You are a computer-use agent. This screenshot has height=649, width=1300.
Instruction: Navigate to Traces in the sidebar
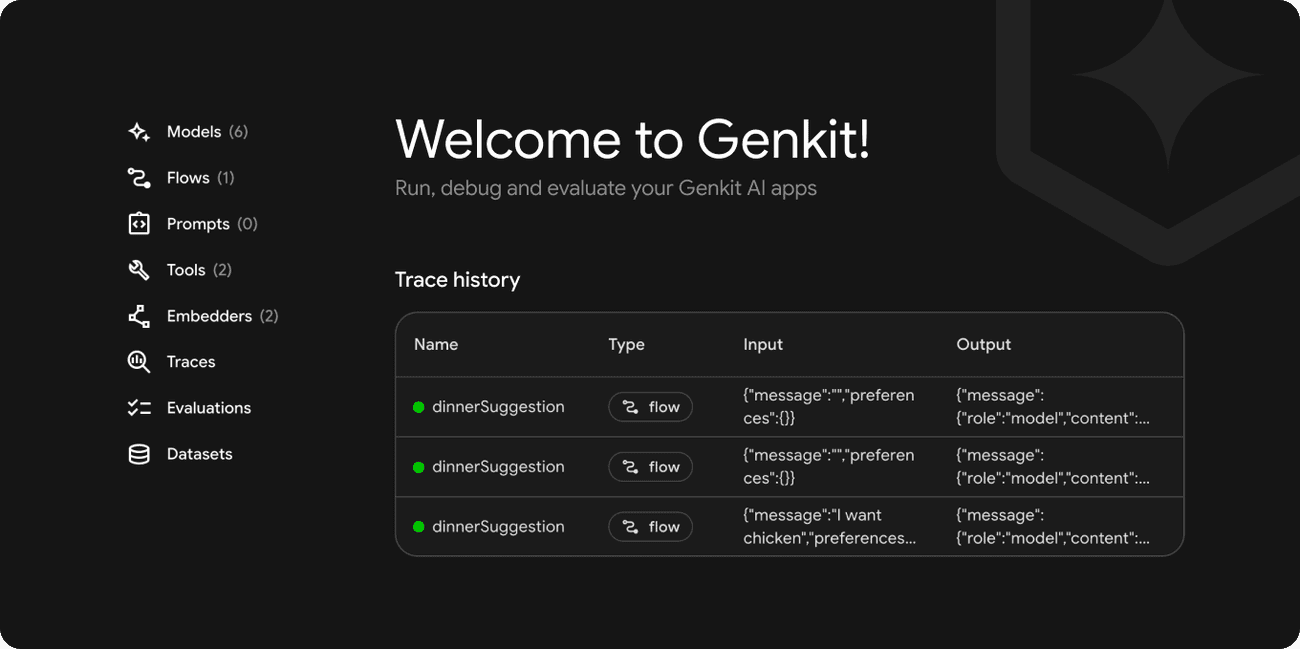tap(191, 361)
